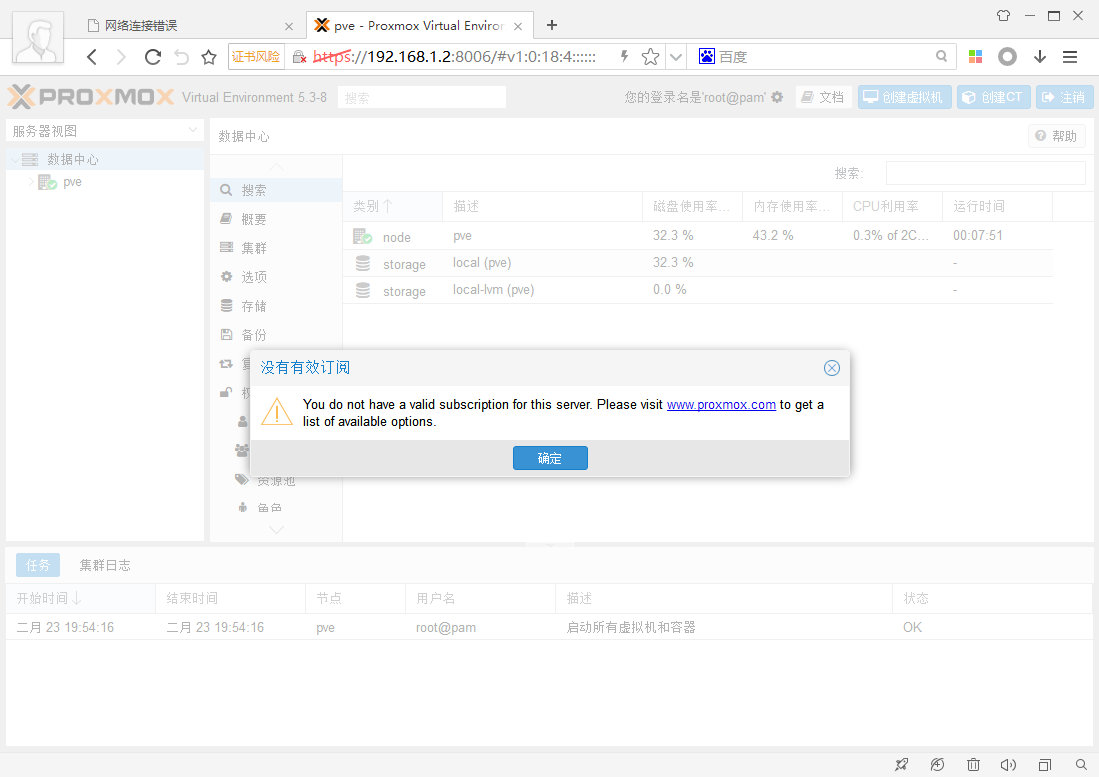Viewport: 1099px width, 777px height.
Task: Click the 帮助 help button
Action: [x=1056, y=136]
